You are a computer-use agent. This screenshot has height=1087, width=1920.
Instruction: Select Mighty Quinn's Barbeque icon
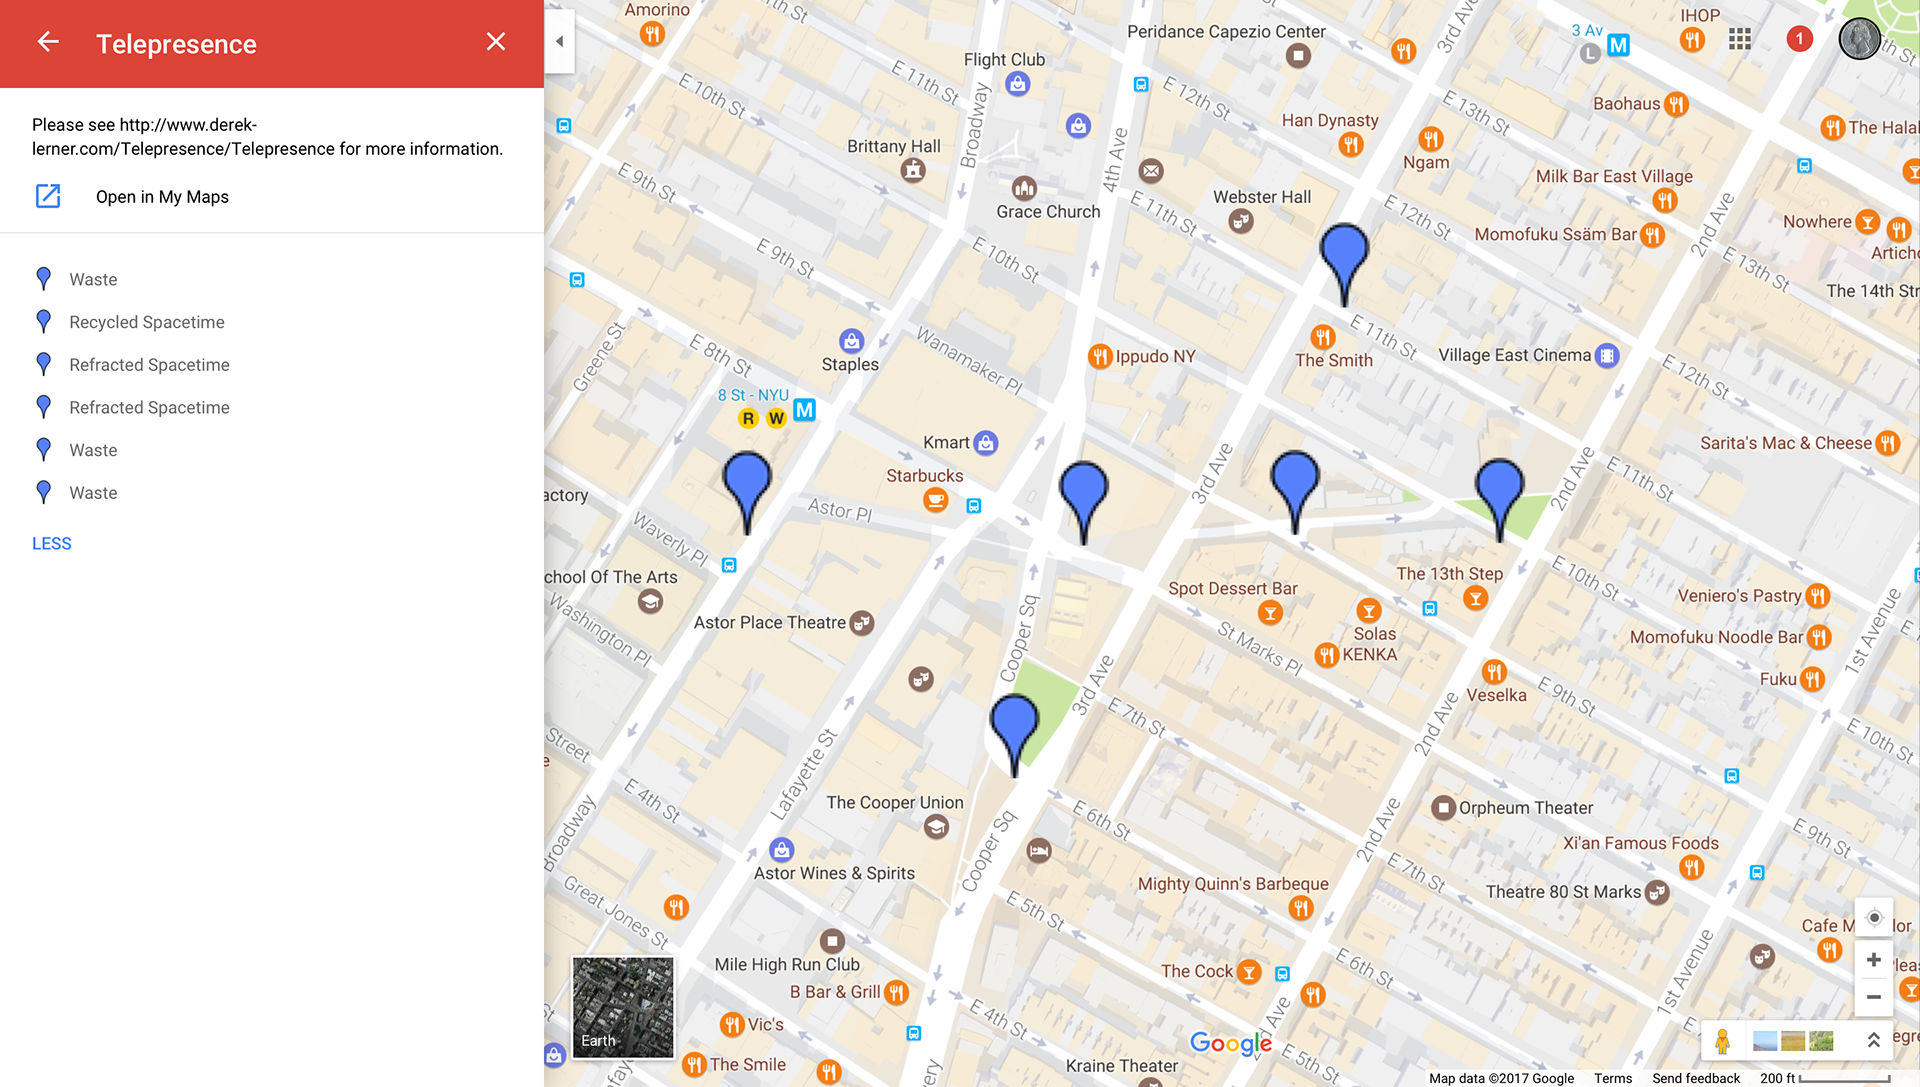(1300, 908)
